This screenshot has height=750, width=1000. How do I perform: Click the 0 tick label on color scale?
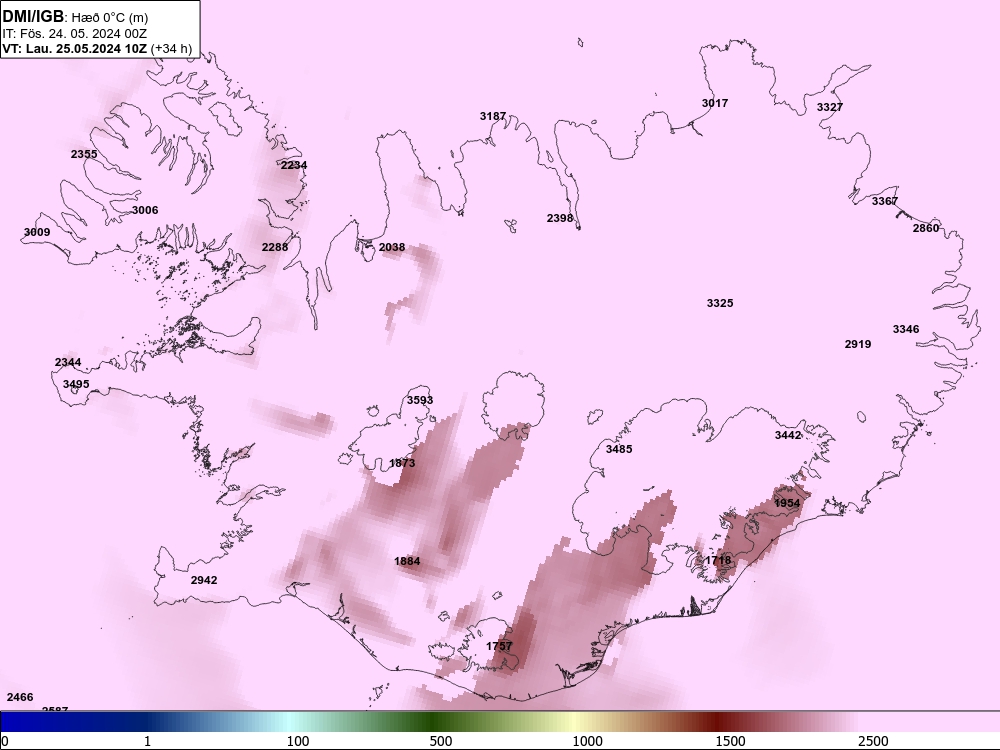(x=5, y=741)
